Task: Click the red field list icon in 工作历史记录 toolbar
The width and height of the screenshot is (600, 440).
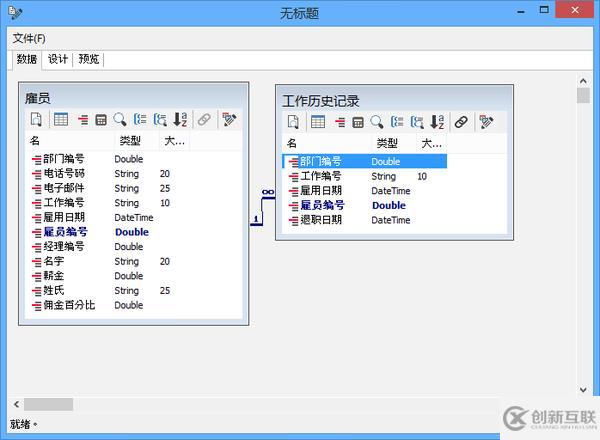Action: click(x=340, y=122)
